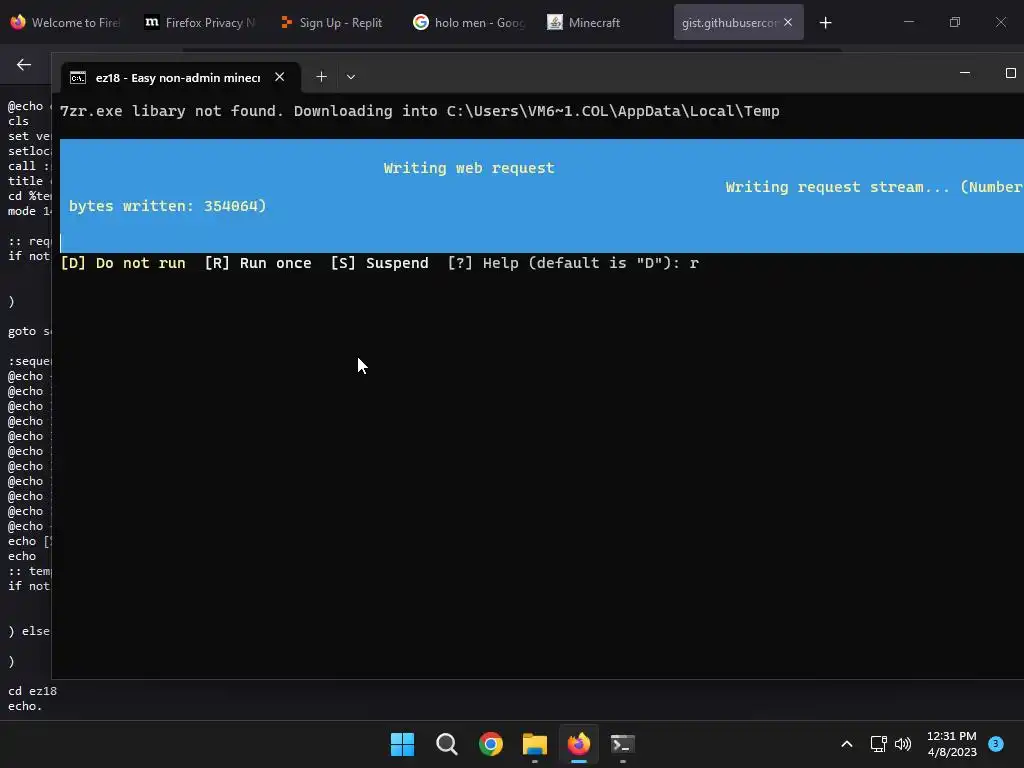Open terminal profile dropdown arrow
Screen dimensions: 1024x768
(351, 77)
